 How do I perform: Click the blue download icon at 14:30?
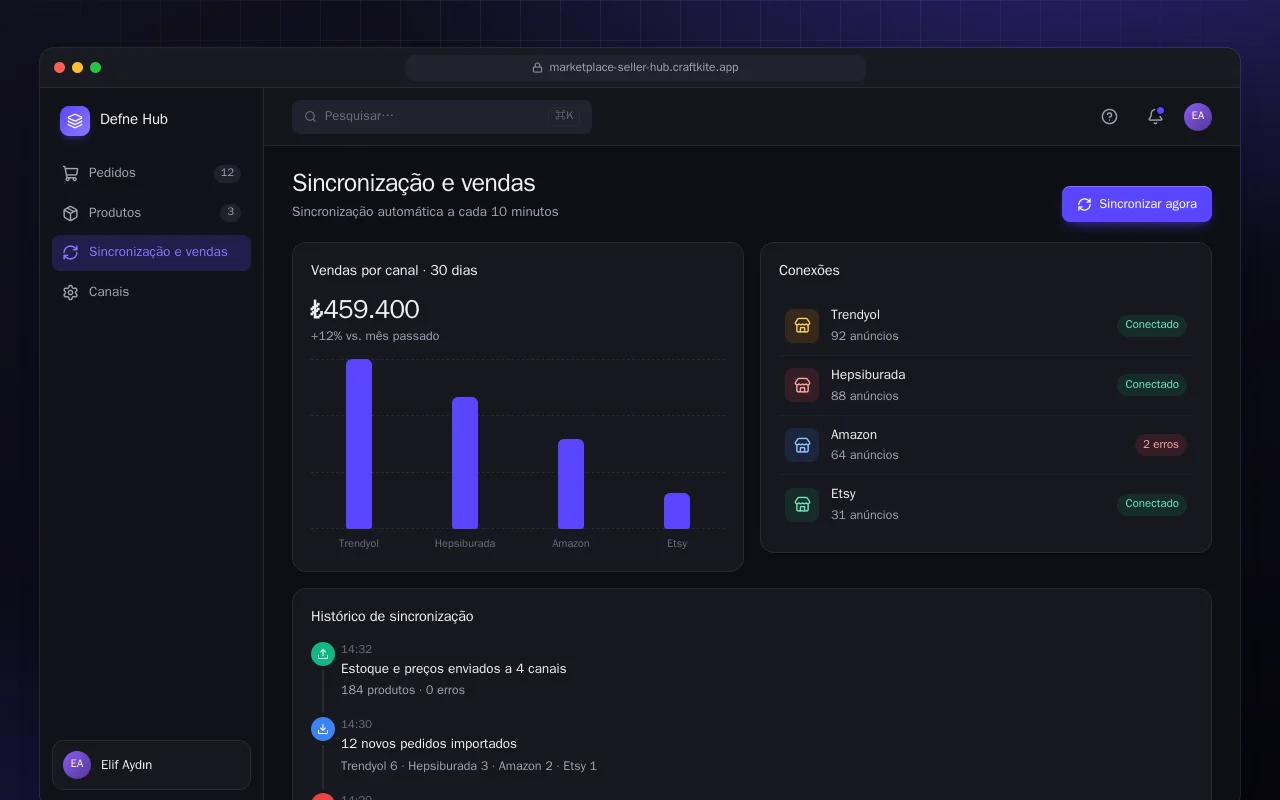pos(323,729)
